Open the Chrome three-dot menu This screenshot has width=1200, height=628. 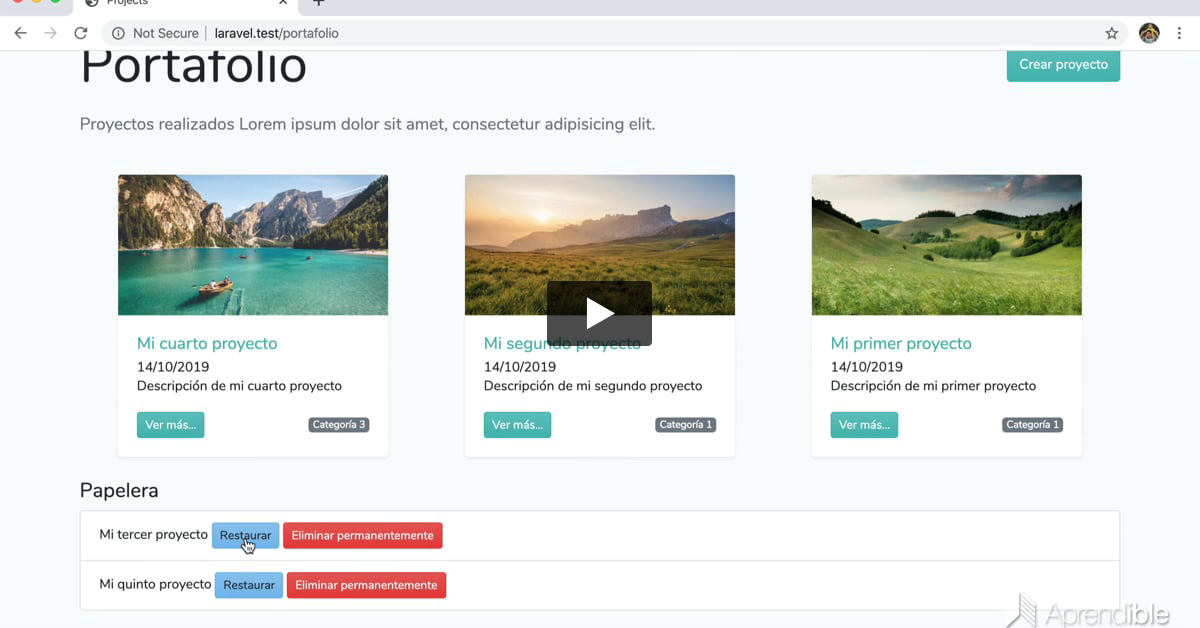(x=1180, y=33)
